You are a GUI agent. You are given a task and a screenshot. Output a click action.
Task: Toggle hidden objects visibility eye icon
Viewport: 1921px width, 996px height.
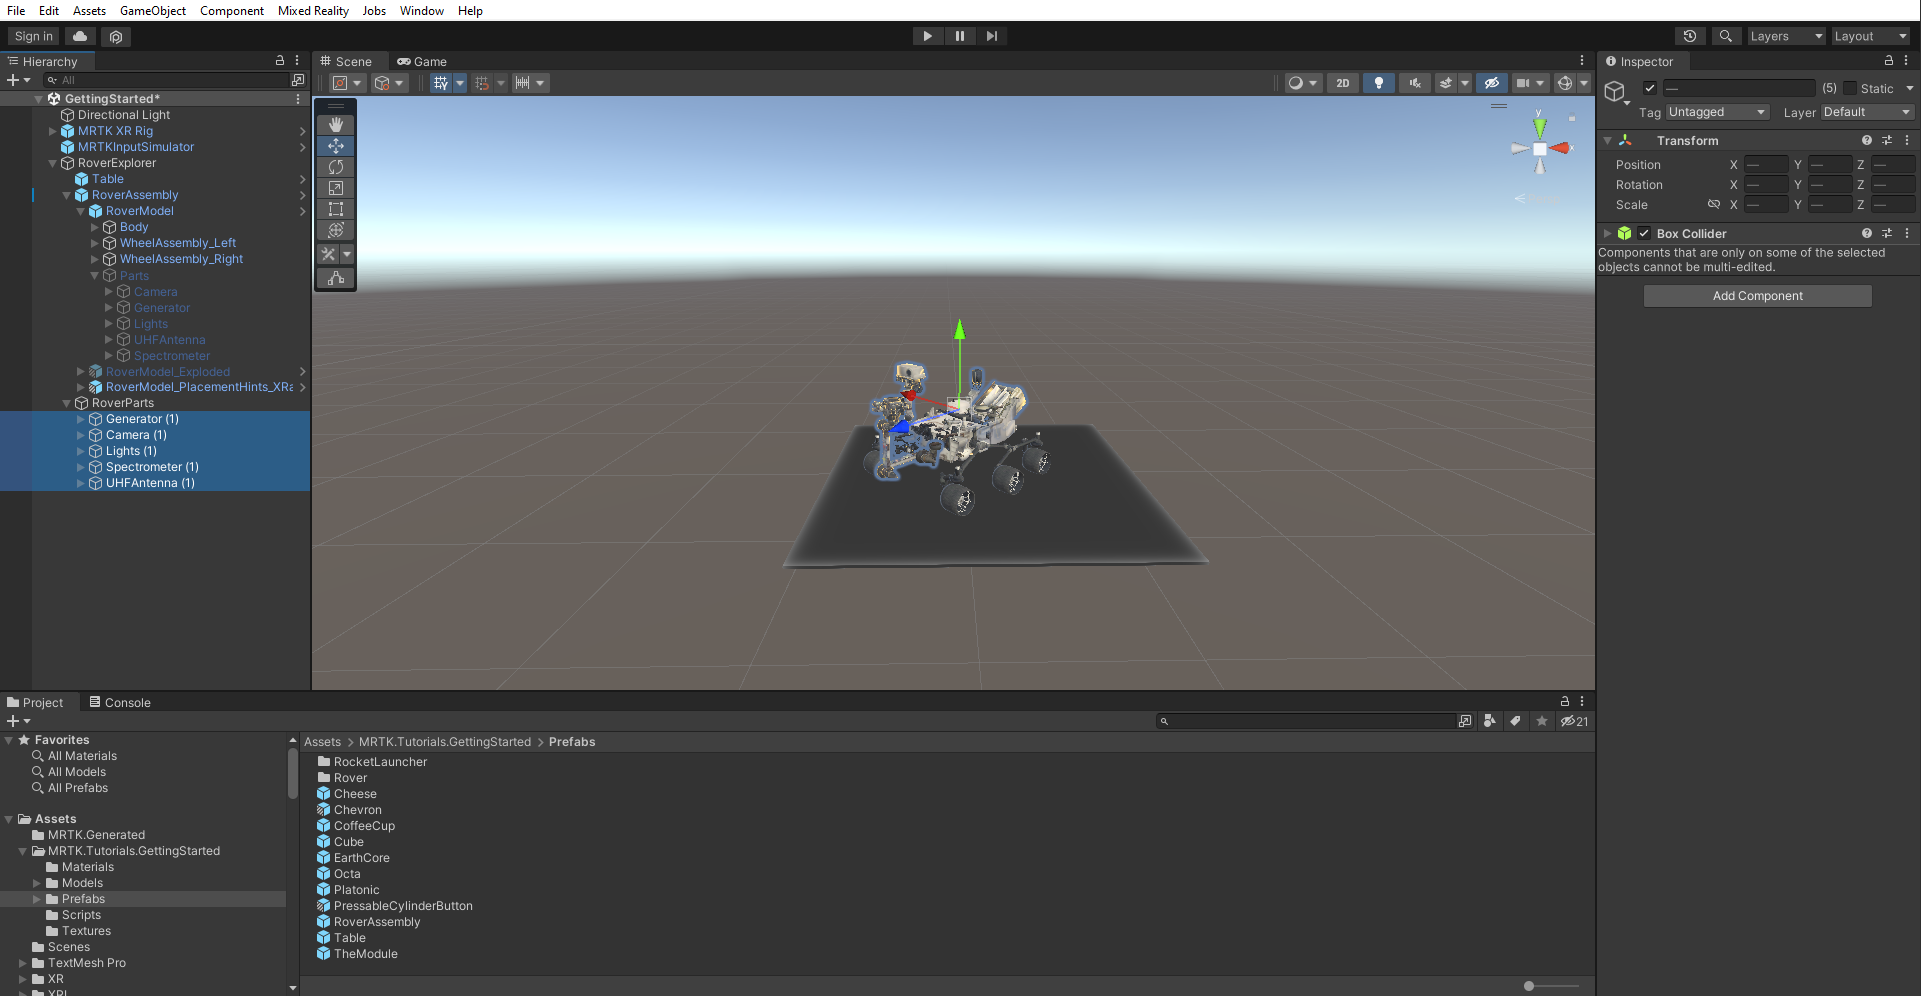(x=1491, y=83)
